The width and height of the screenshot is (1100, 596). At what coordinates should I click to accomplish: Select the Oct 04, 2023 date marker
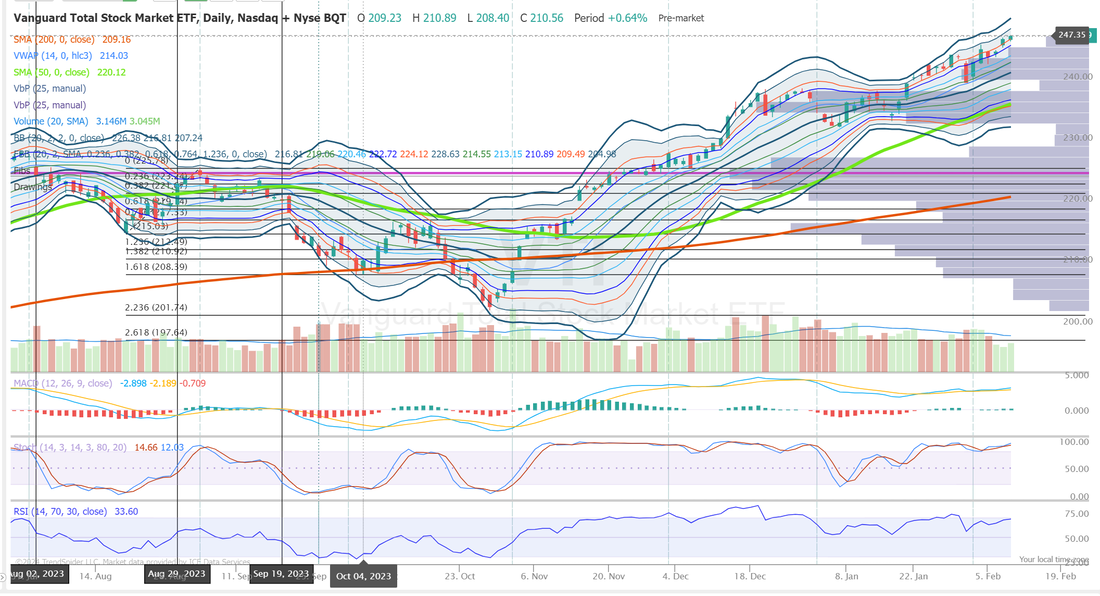point(363,576)
